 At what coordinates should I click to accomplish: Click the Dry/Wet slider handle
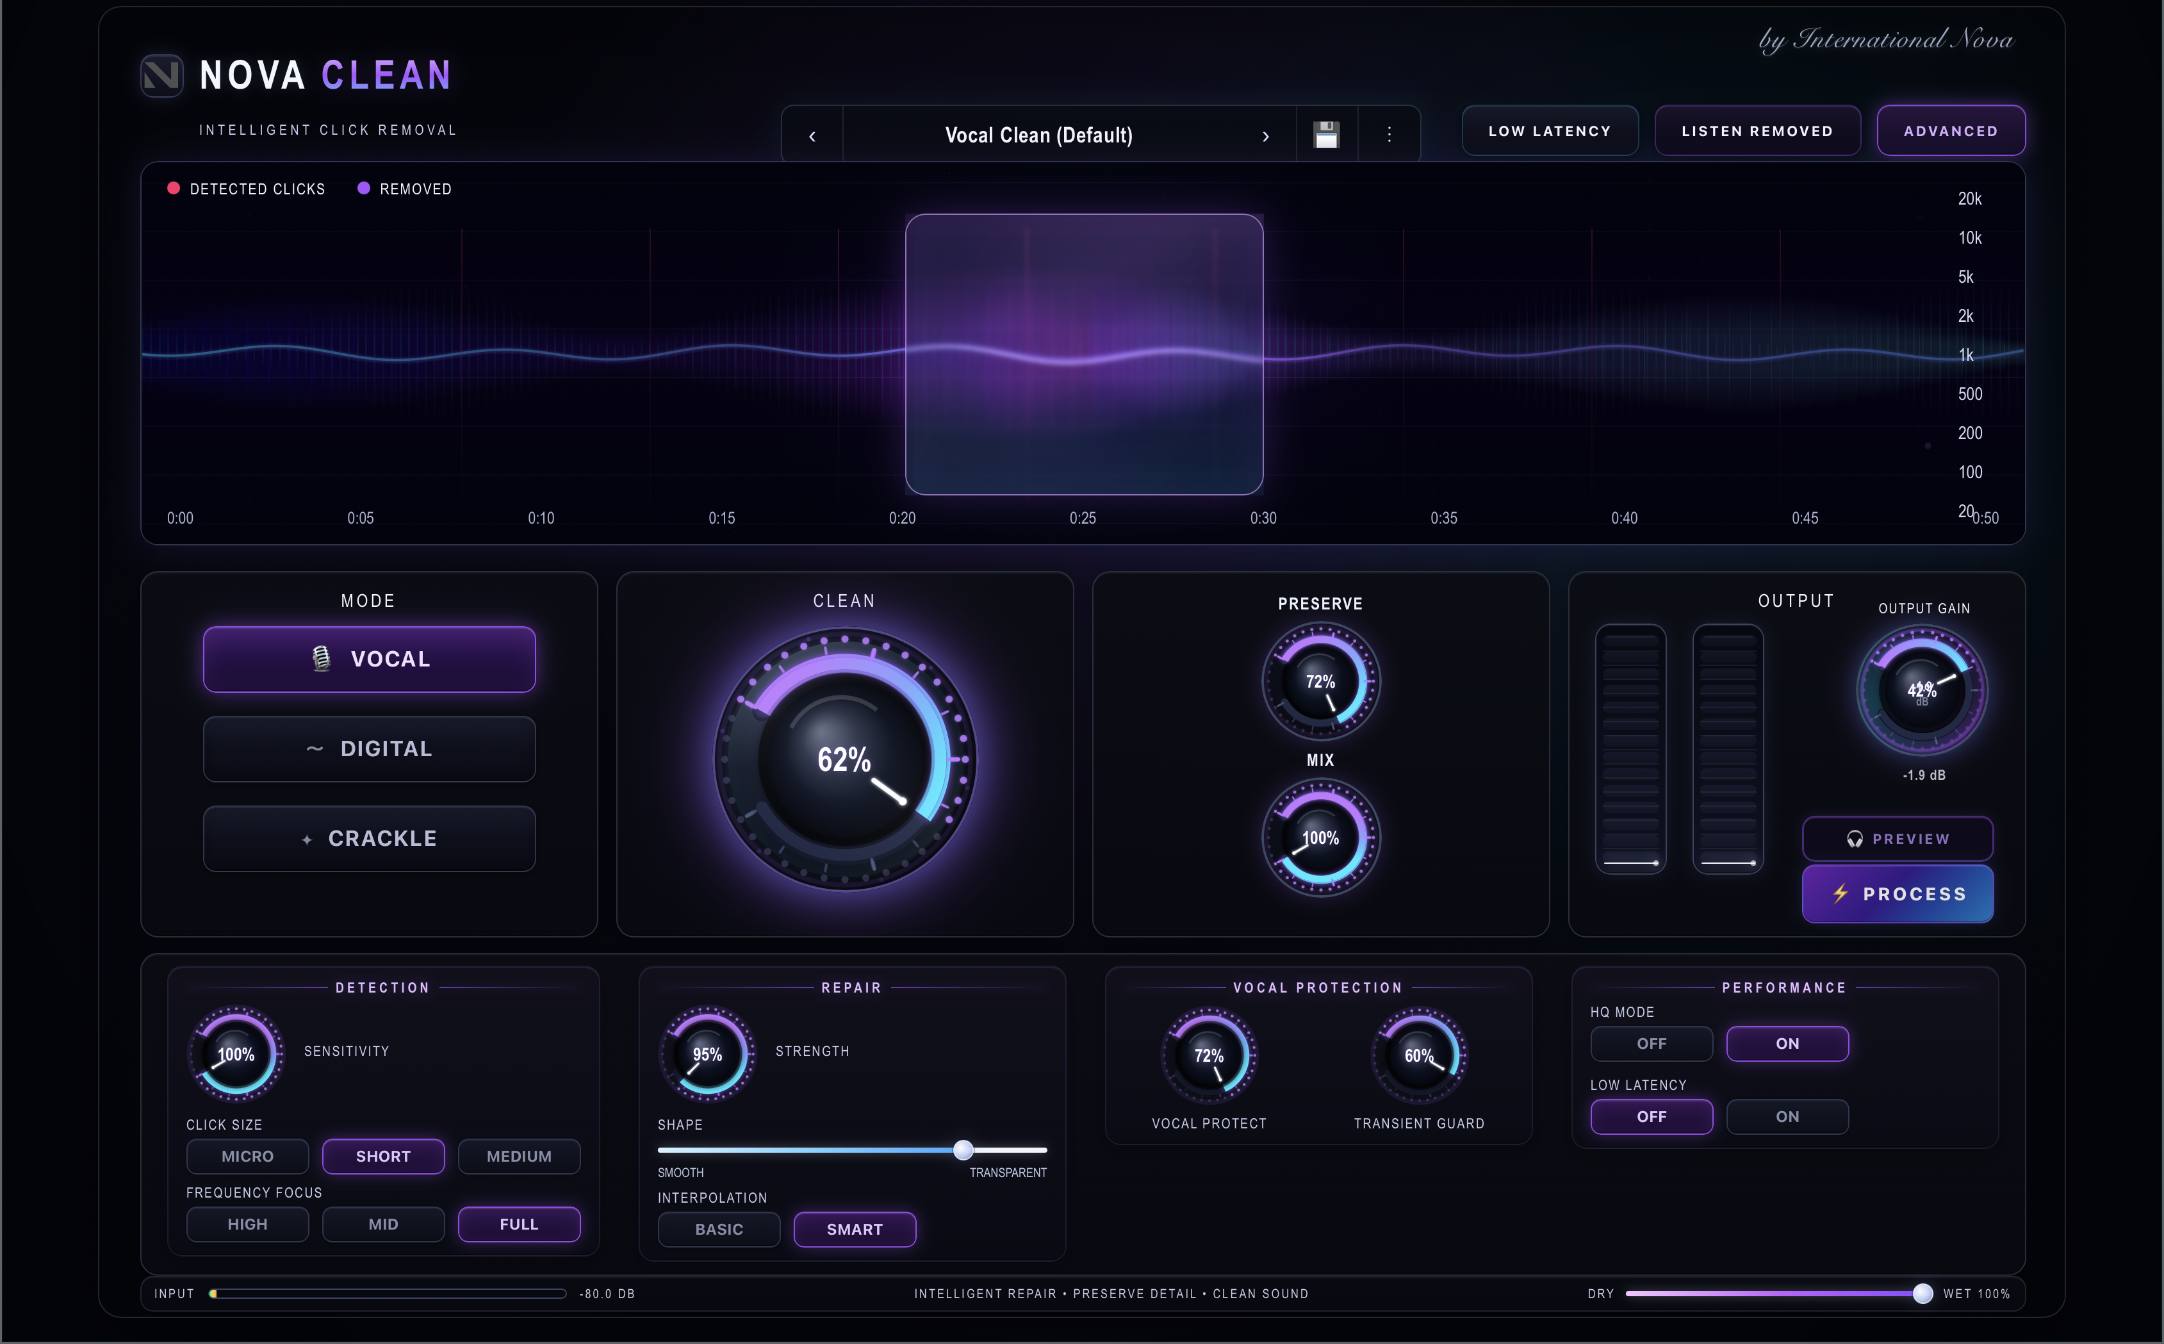(1922, 1294)
